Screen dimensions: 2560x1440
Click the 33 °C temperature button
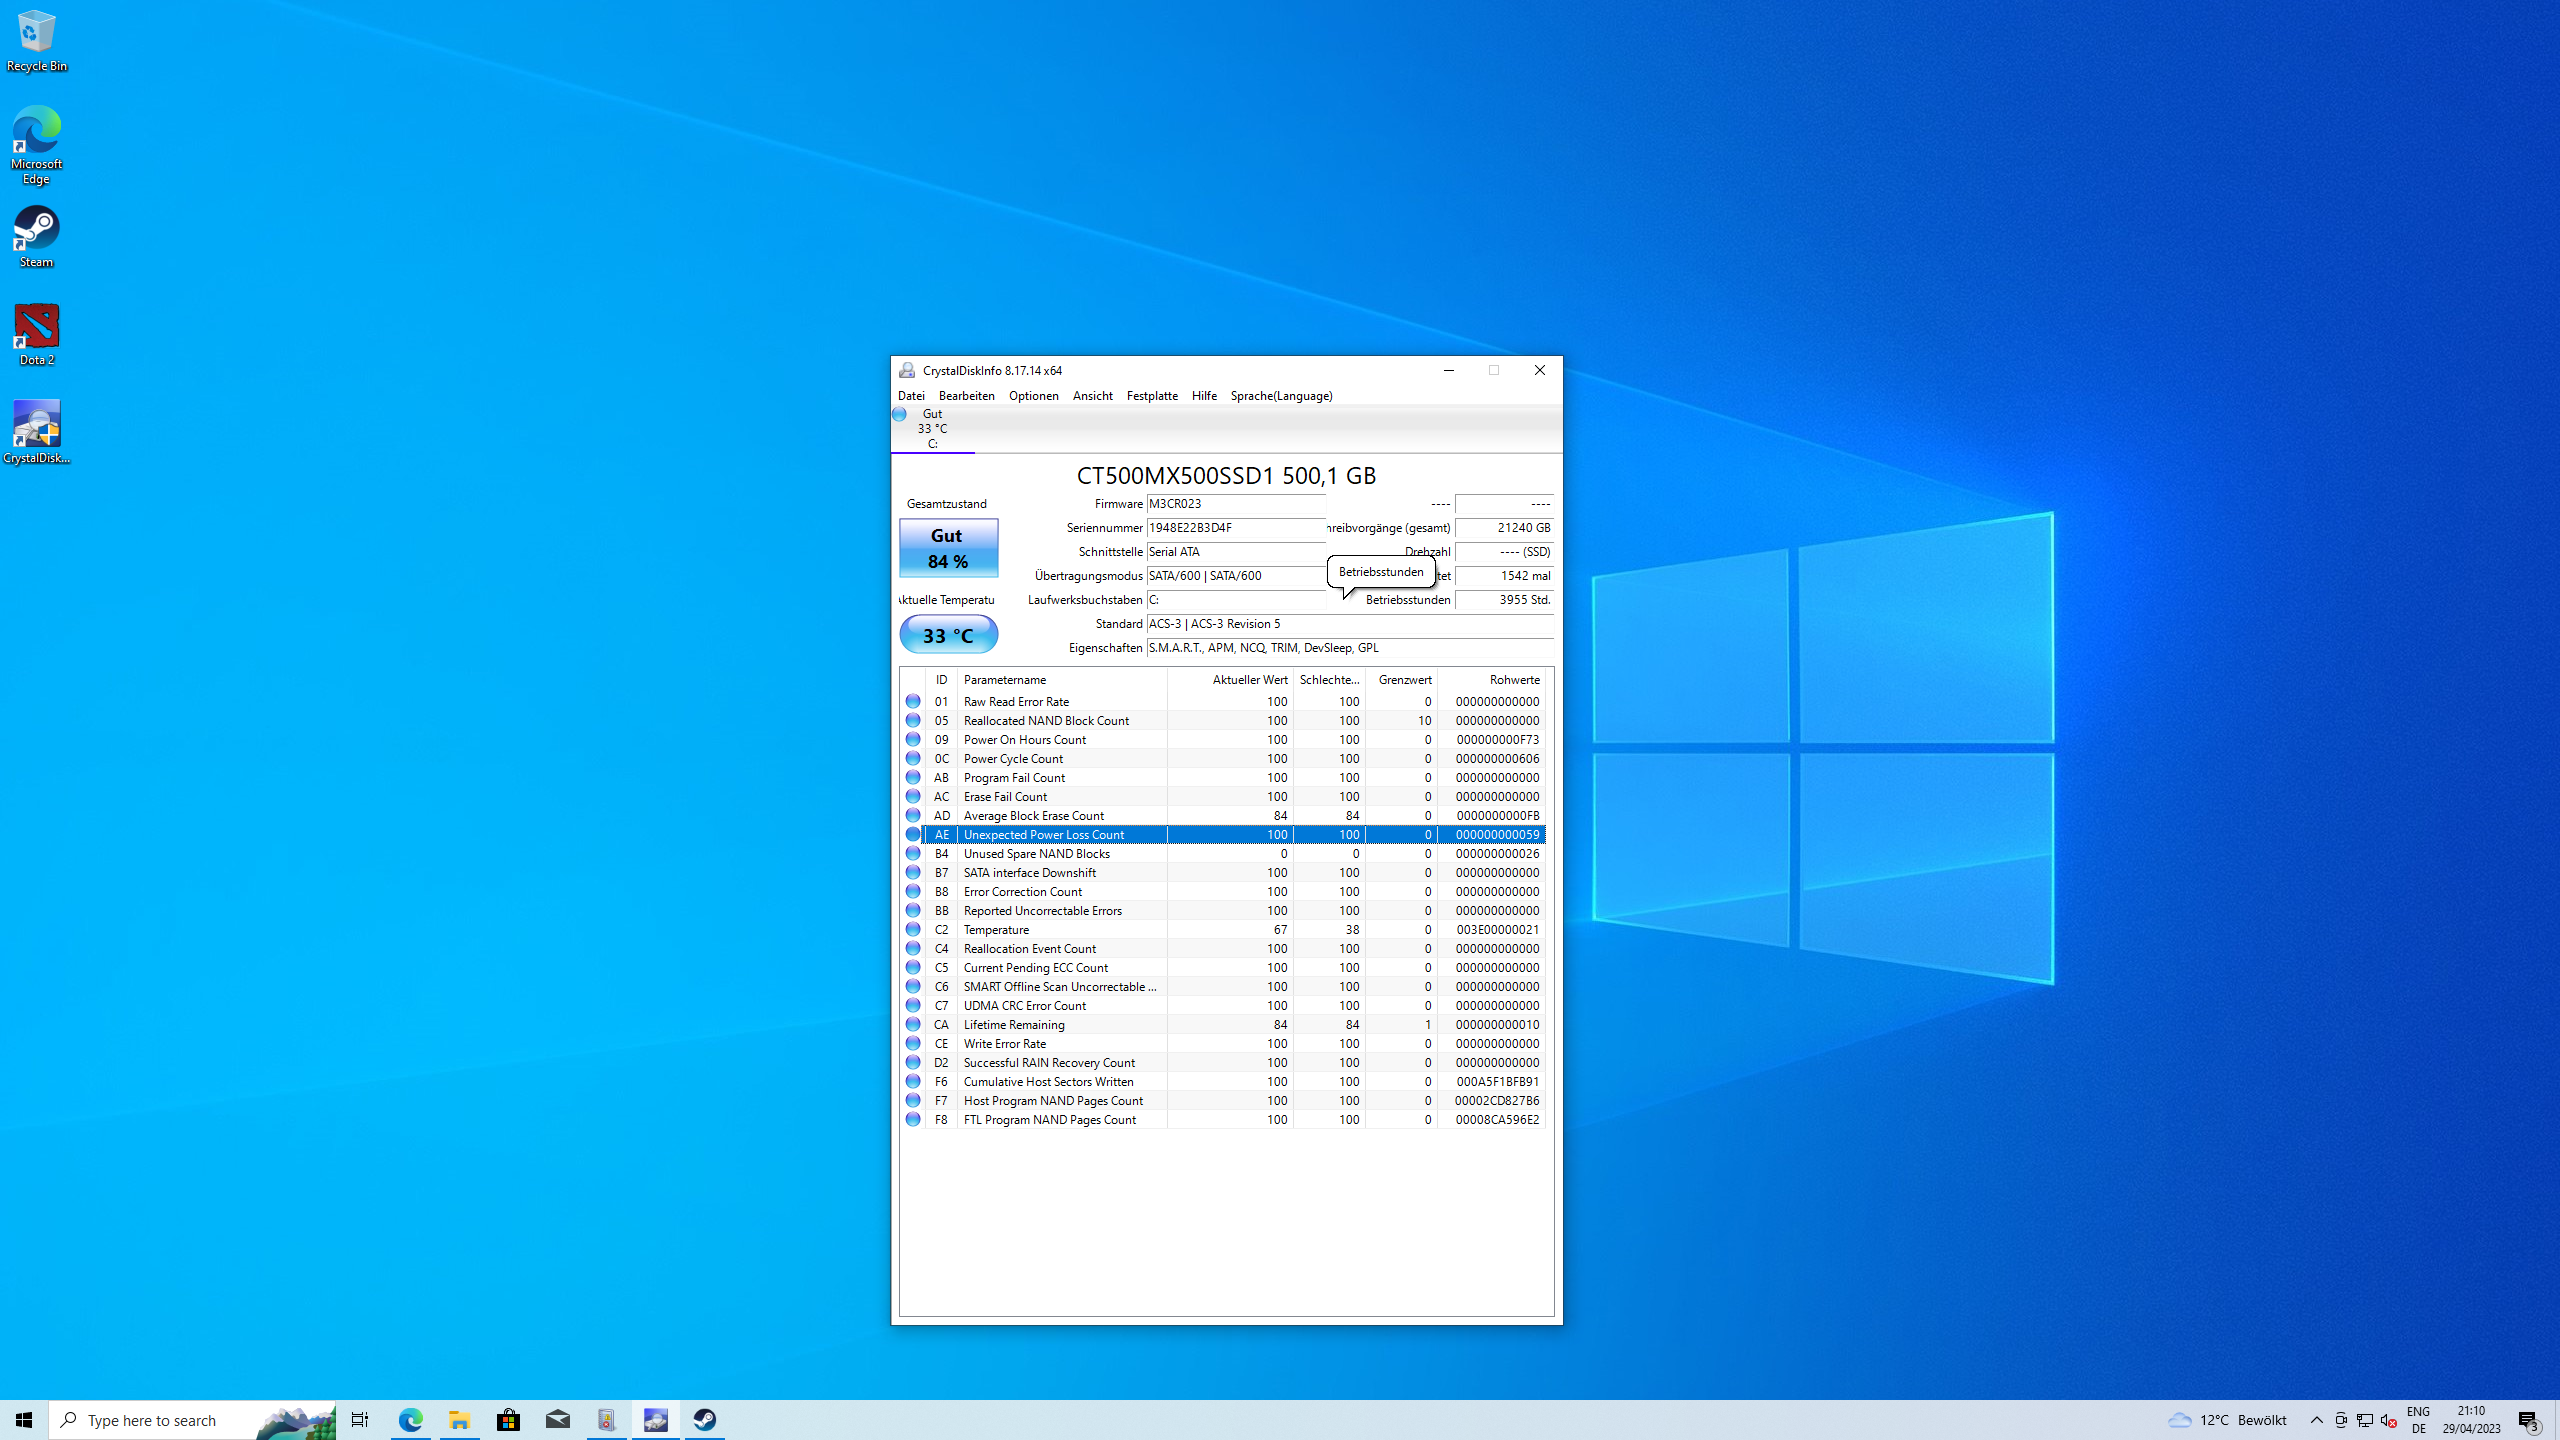[948, 635]
